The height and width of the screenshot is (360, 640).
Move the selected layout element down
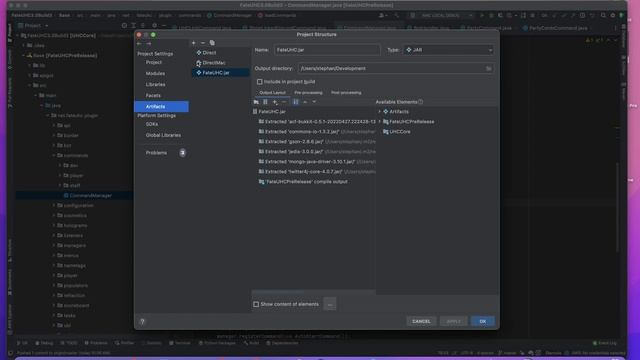(314, 102)
